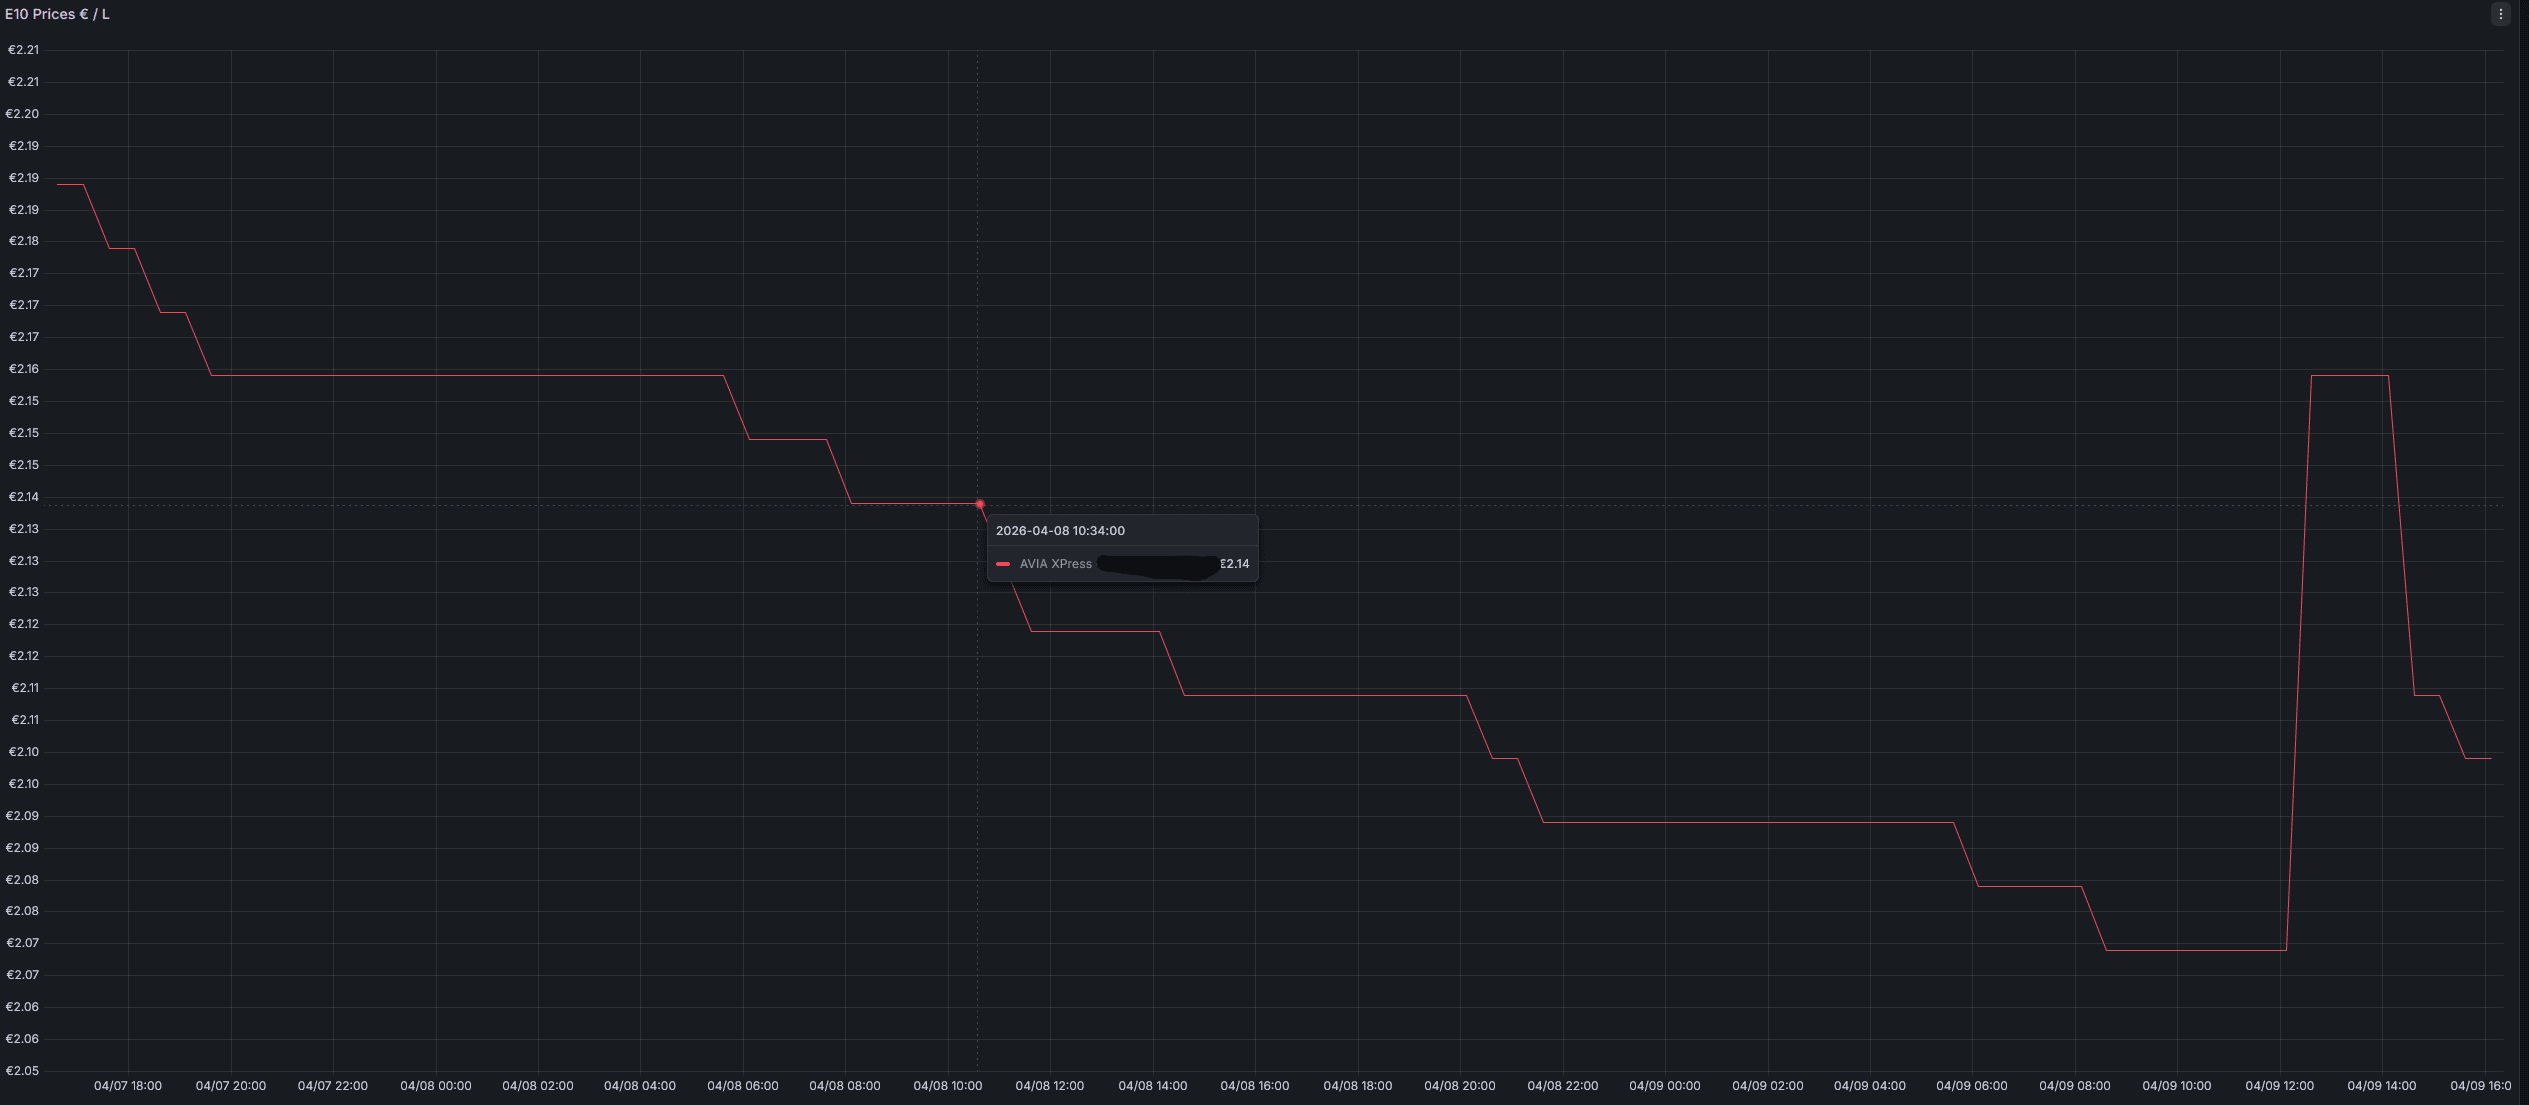Click the 04/09 14:00 x-axis label
Screen dimensions: 2529x1105
2381,1086
